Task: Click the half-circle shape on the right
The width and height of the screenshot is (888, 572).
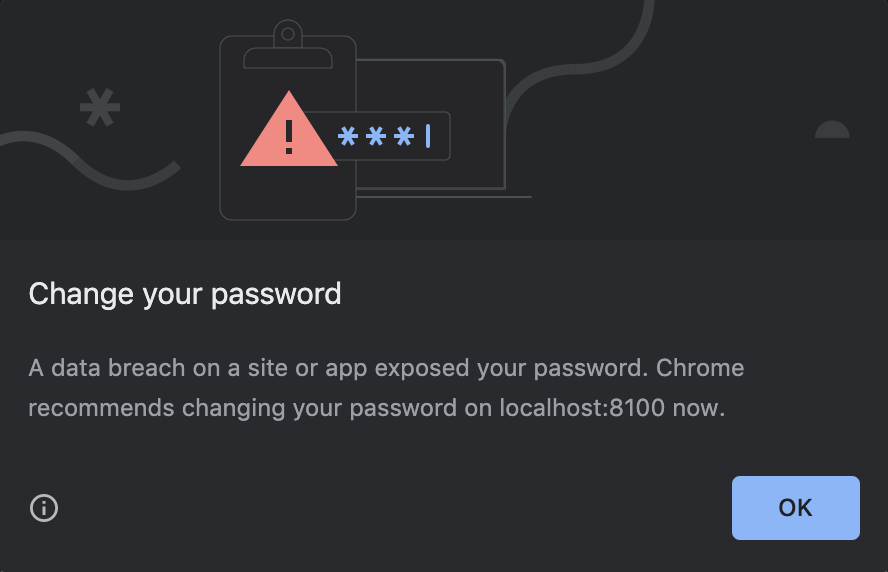Action: [x=832, y=130]
